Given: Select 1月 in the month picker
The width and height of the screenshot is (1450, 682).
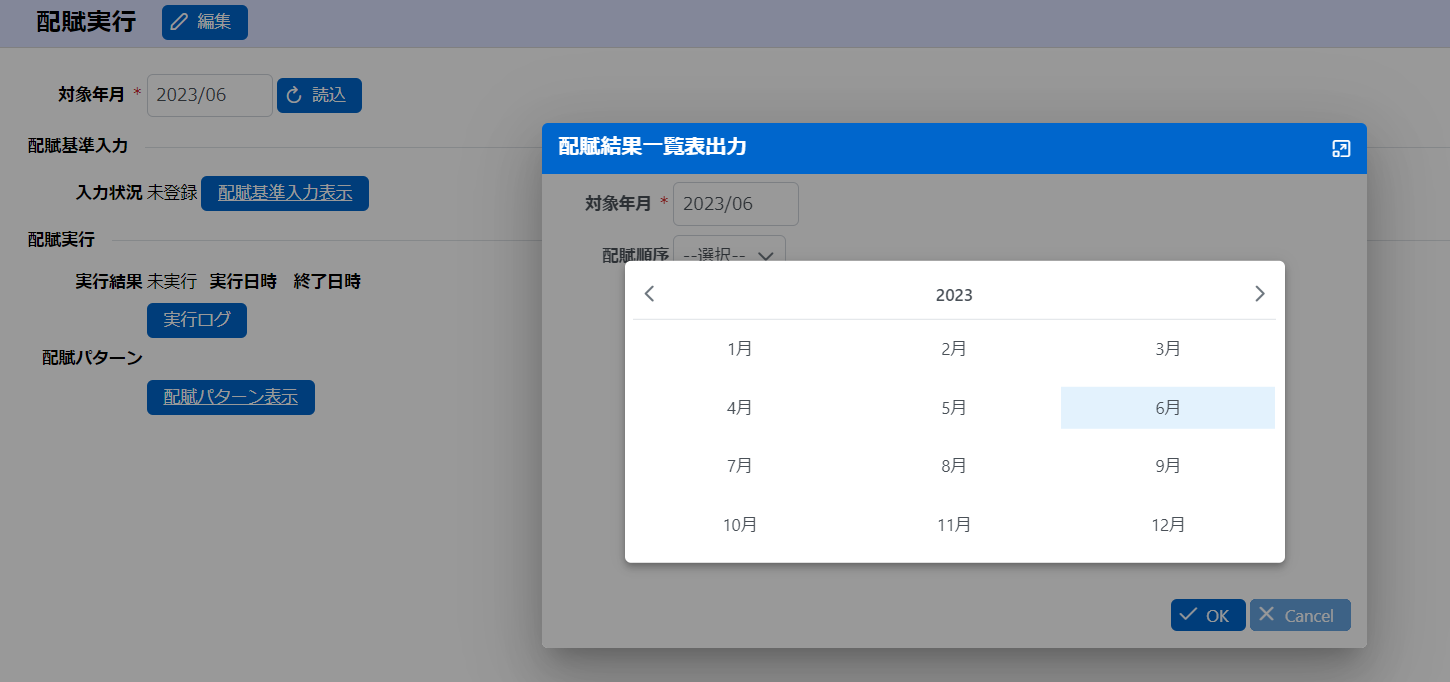Looking at the screenshot, I should pos(740,349).
